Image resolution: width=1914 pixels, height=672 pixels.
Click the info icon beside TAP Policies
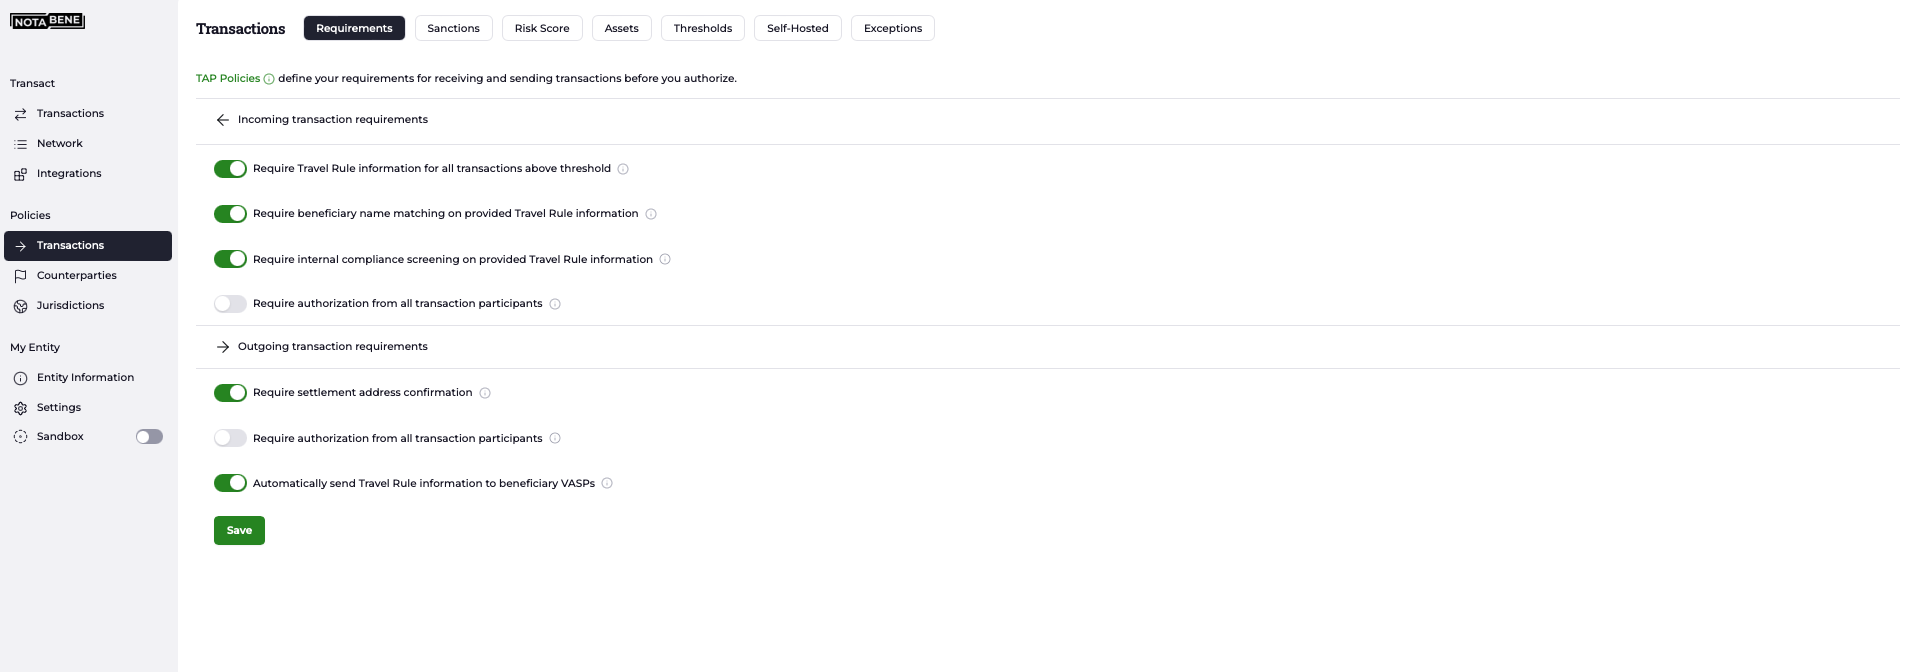click(x=269, y=79)
